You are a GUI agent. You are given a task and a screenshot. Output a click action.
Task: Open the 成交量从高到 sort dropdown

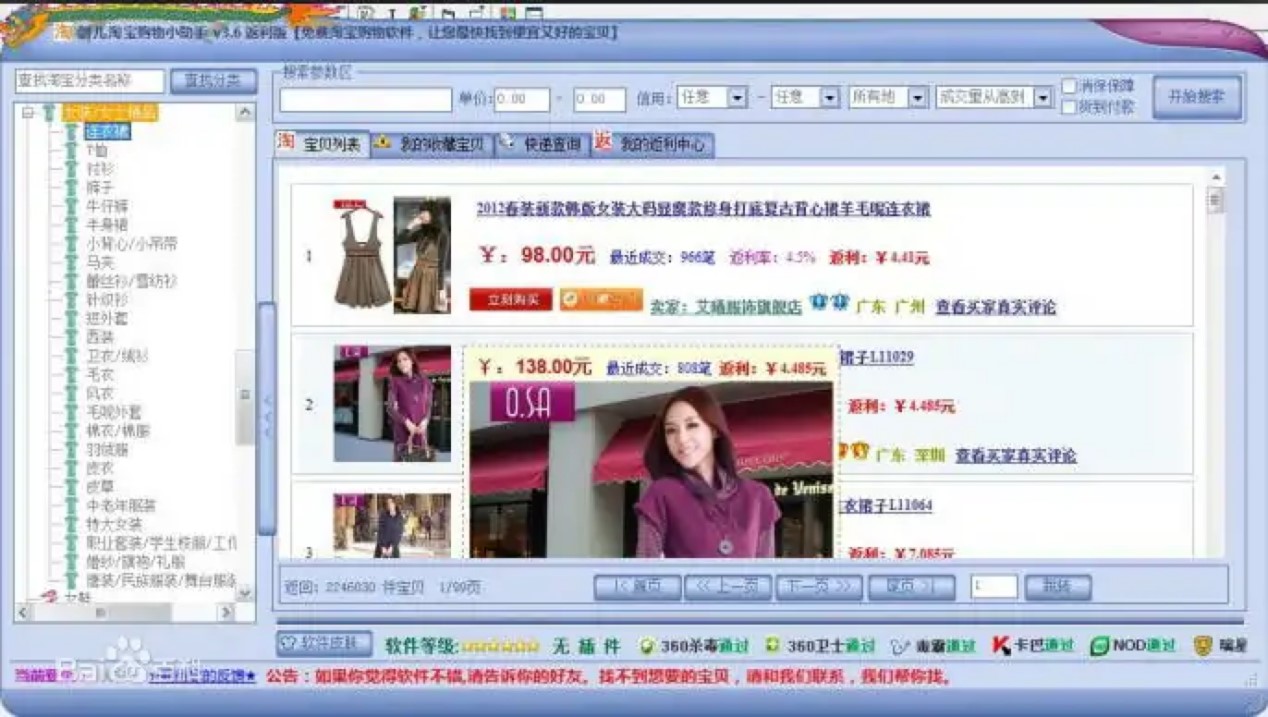pos(1043,98)
